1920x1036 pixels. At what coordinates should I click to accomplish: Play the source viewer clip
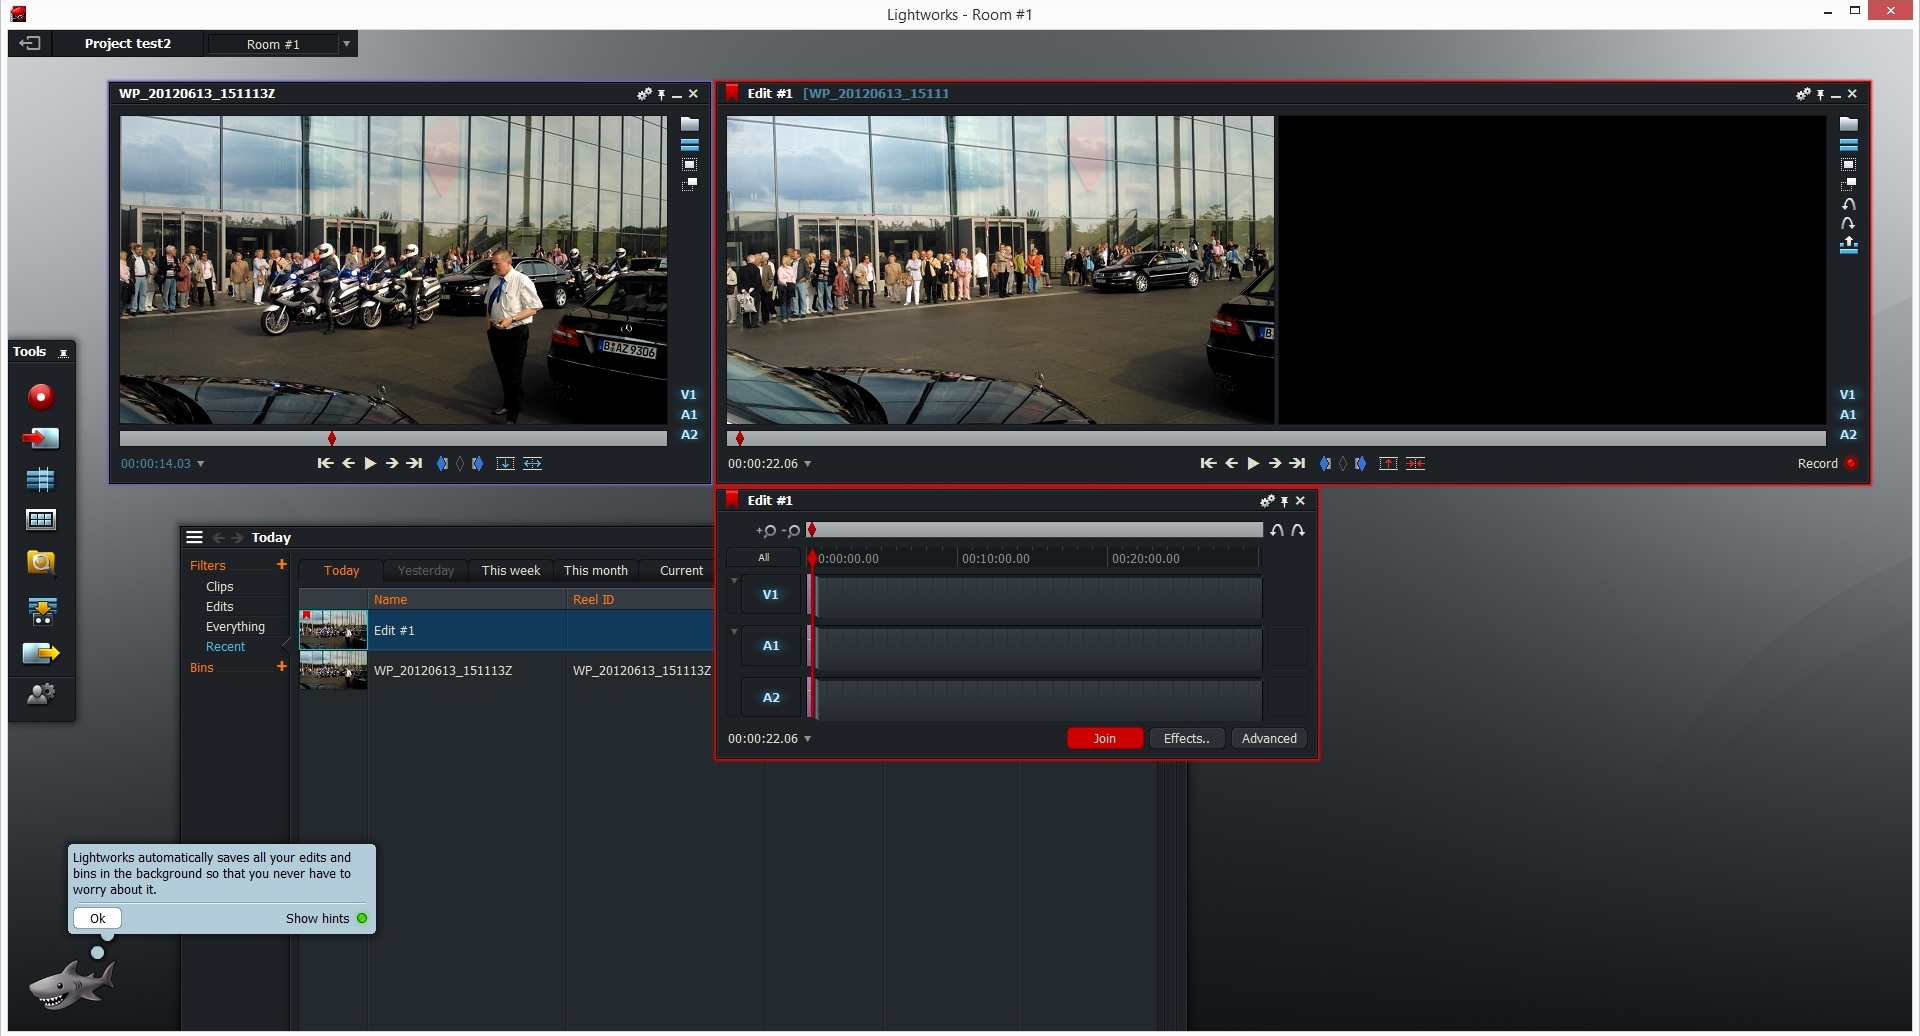pyautogui.click(x=370, y=463)
